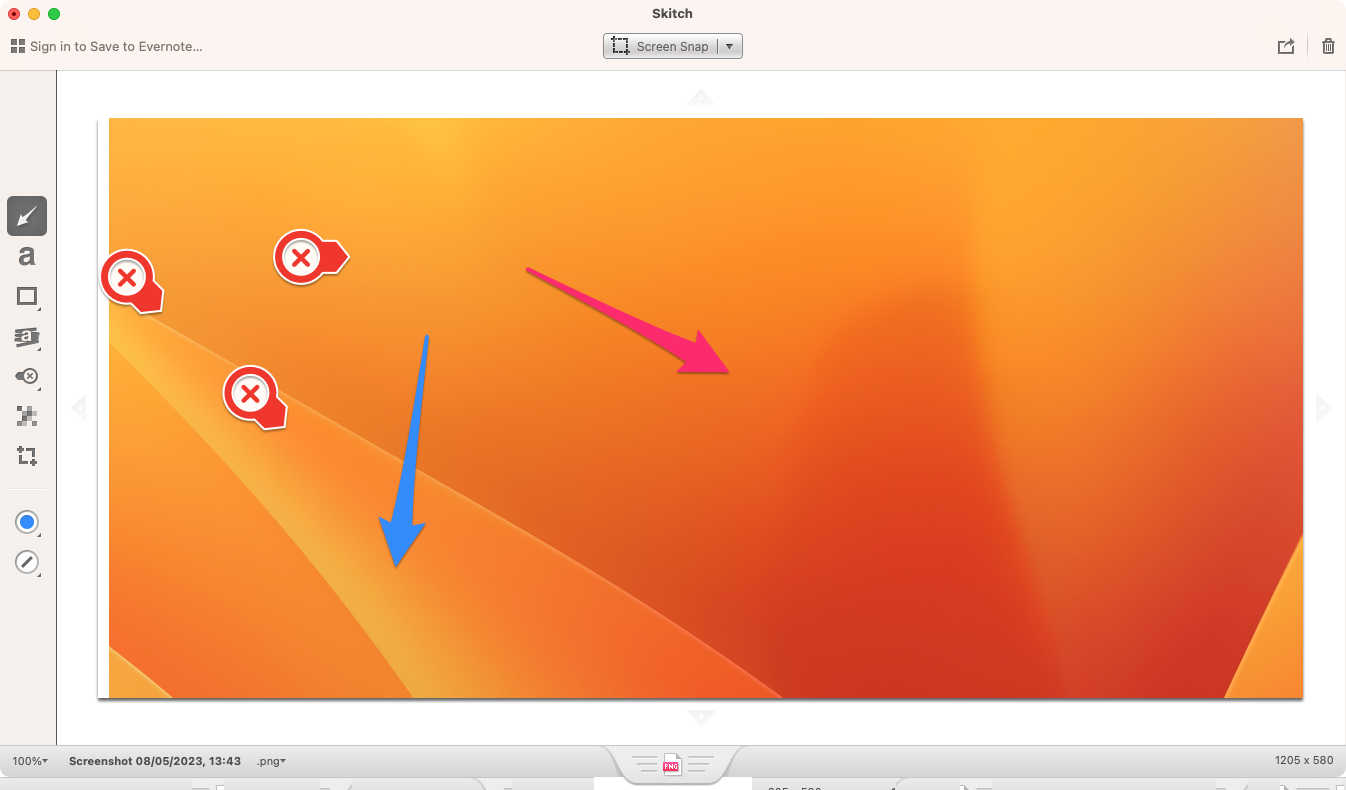Click the left canvas resize handle

pos(78,407)
